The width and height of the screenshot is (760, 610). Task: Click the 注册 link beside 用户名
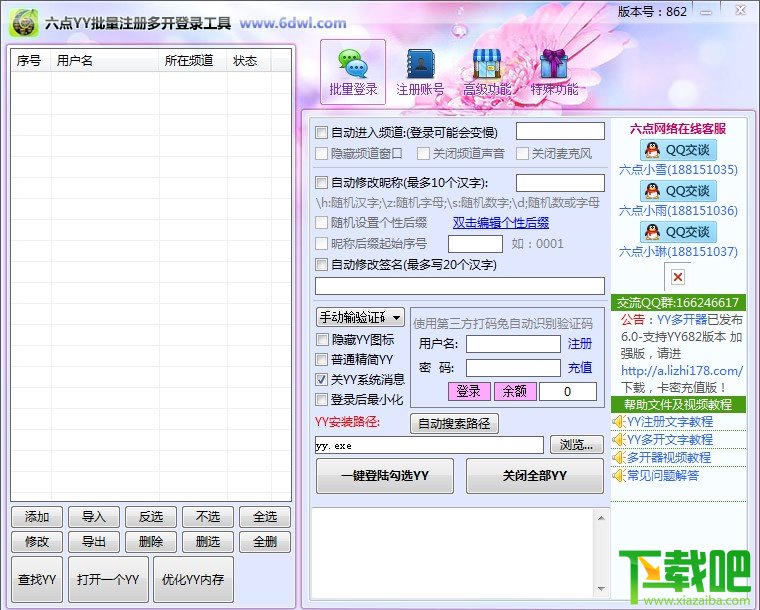(580, 344)
